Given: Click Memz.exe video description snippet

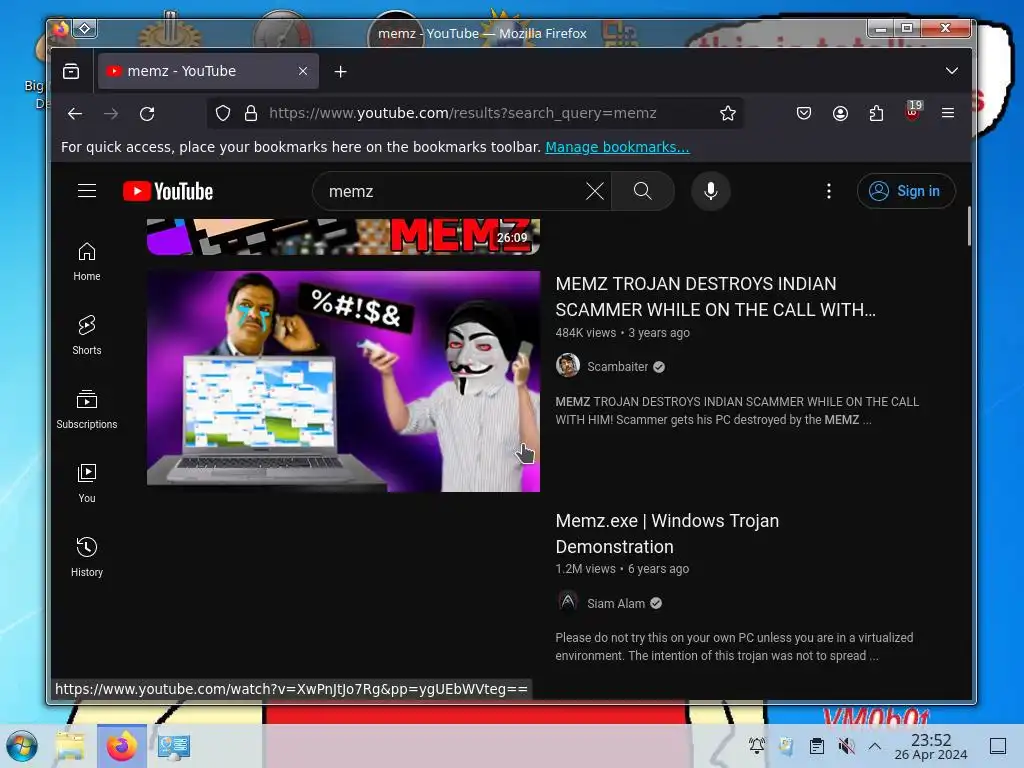Looking at the screenshot, I should click(x=734, y=647).
